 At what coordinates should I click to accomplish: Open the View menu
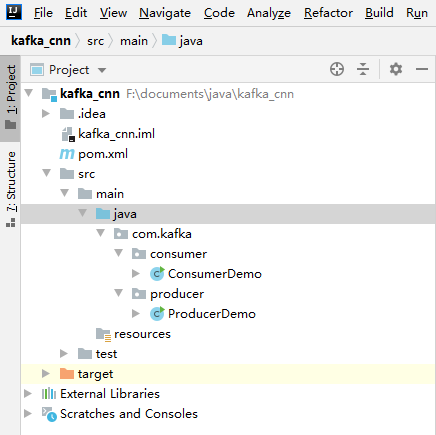(113, 13)
